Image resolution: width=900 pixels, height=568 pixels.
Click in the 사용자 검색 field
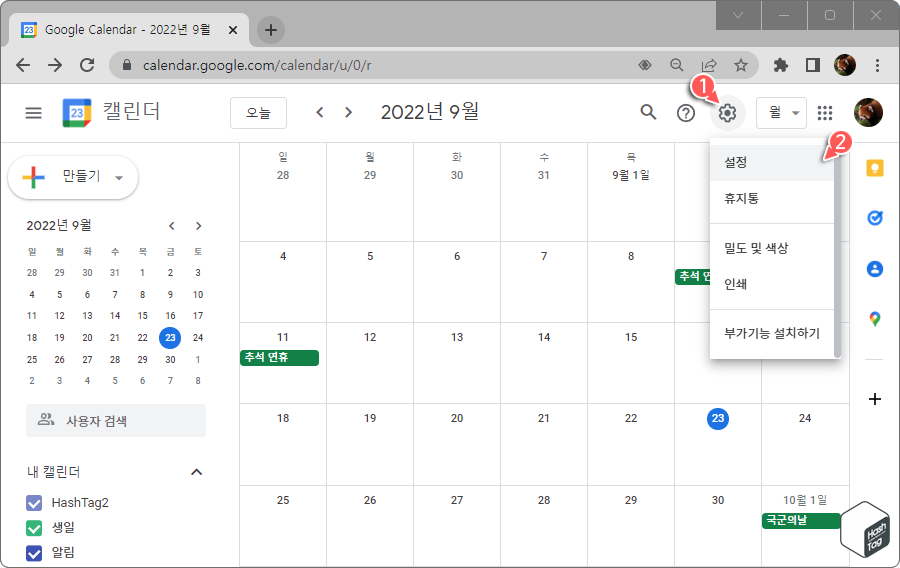(116, 421)
